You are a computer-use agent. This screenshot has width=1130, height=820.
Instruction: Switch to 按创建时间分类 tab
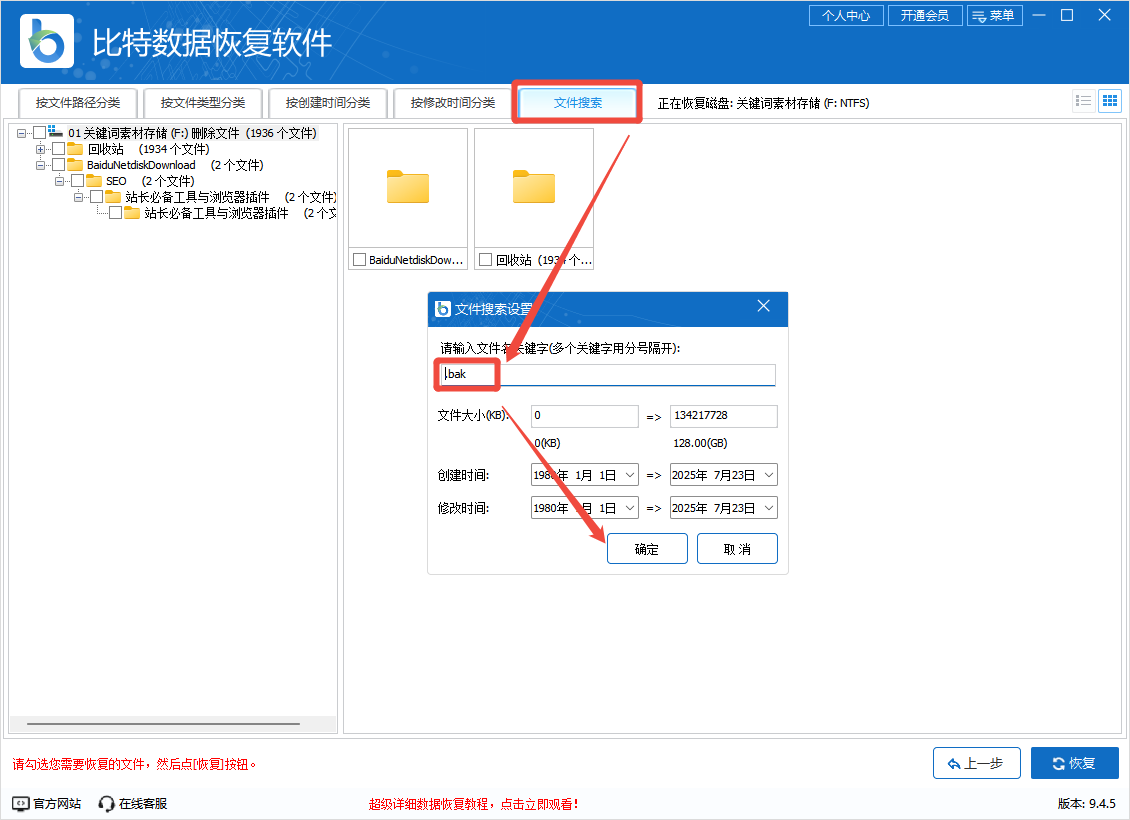[328, 103]
